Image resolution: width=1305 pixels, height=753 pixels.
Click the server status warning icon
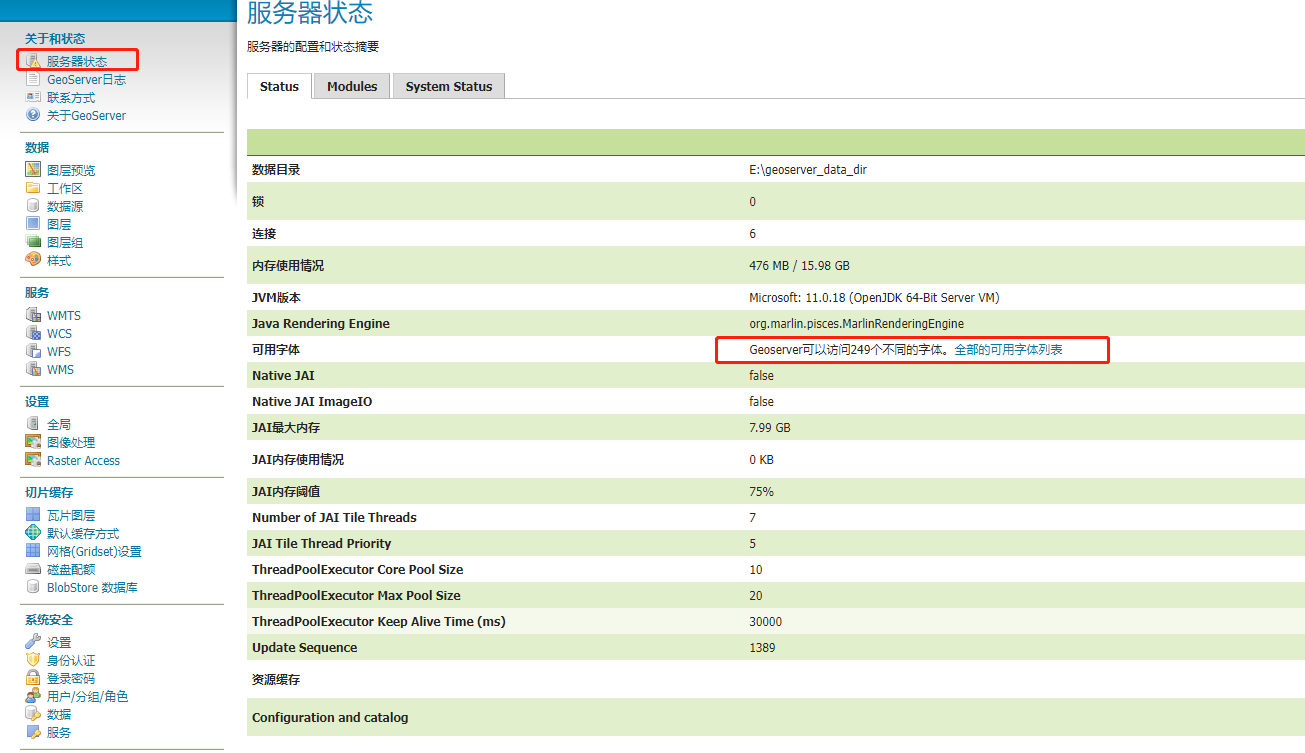point(33,61)
